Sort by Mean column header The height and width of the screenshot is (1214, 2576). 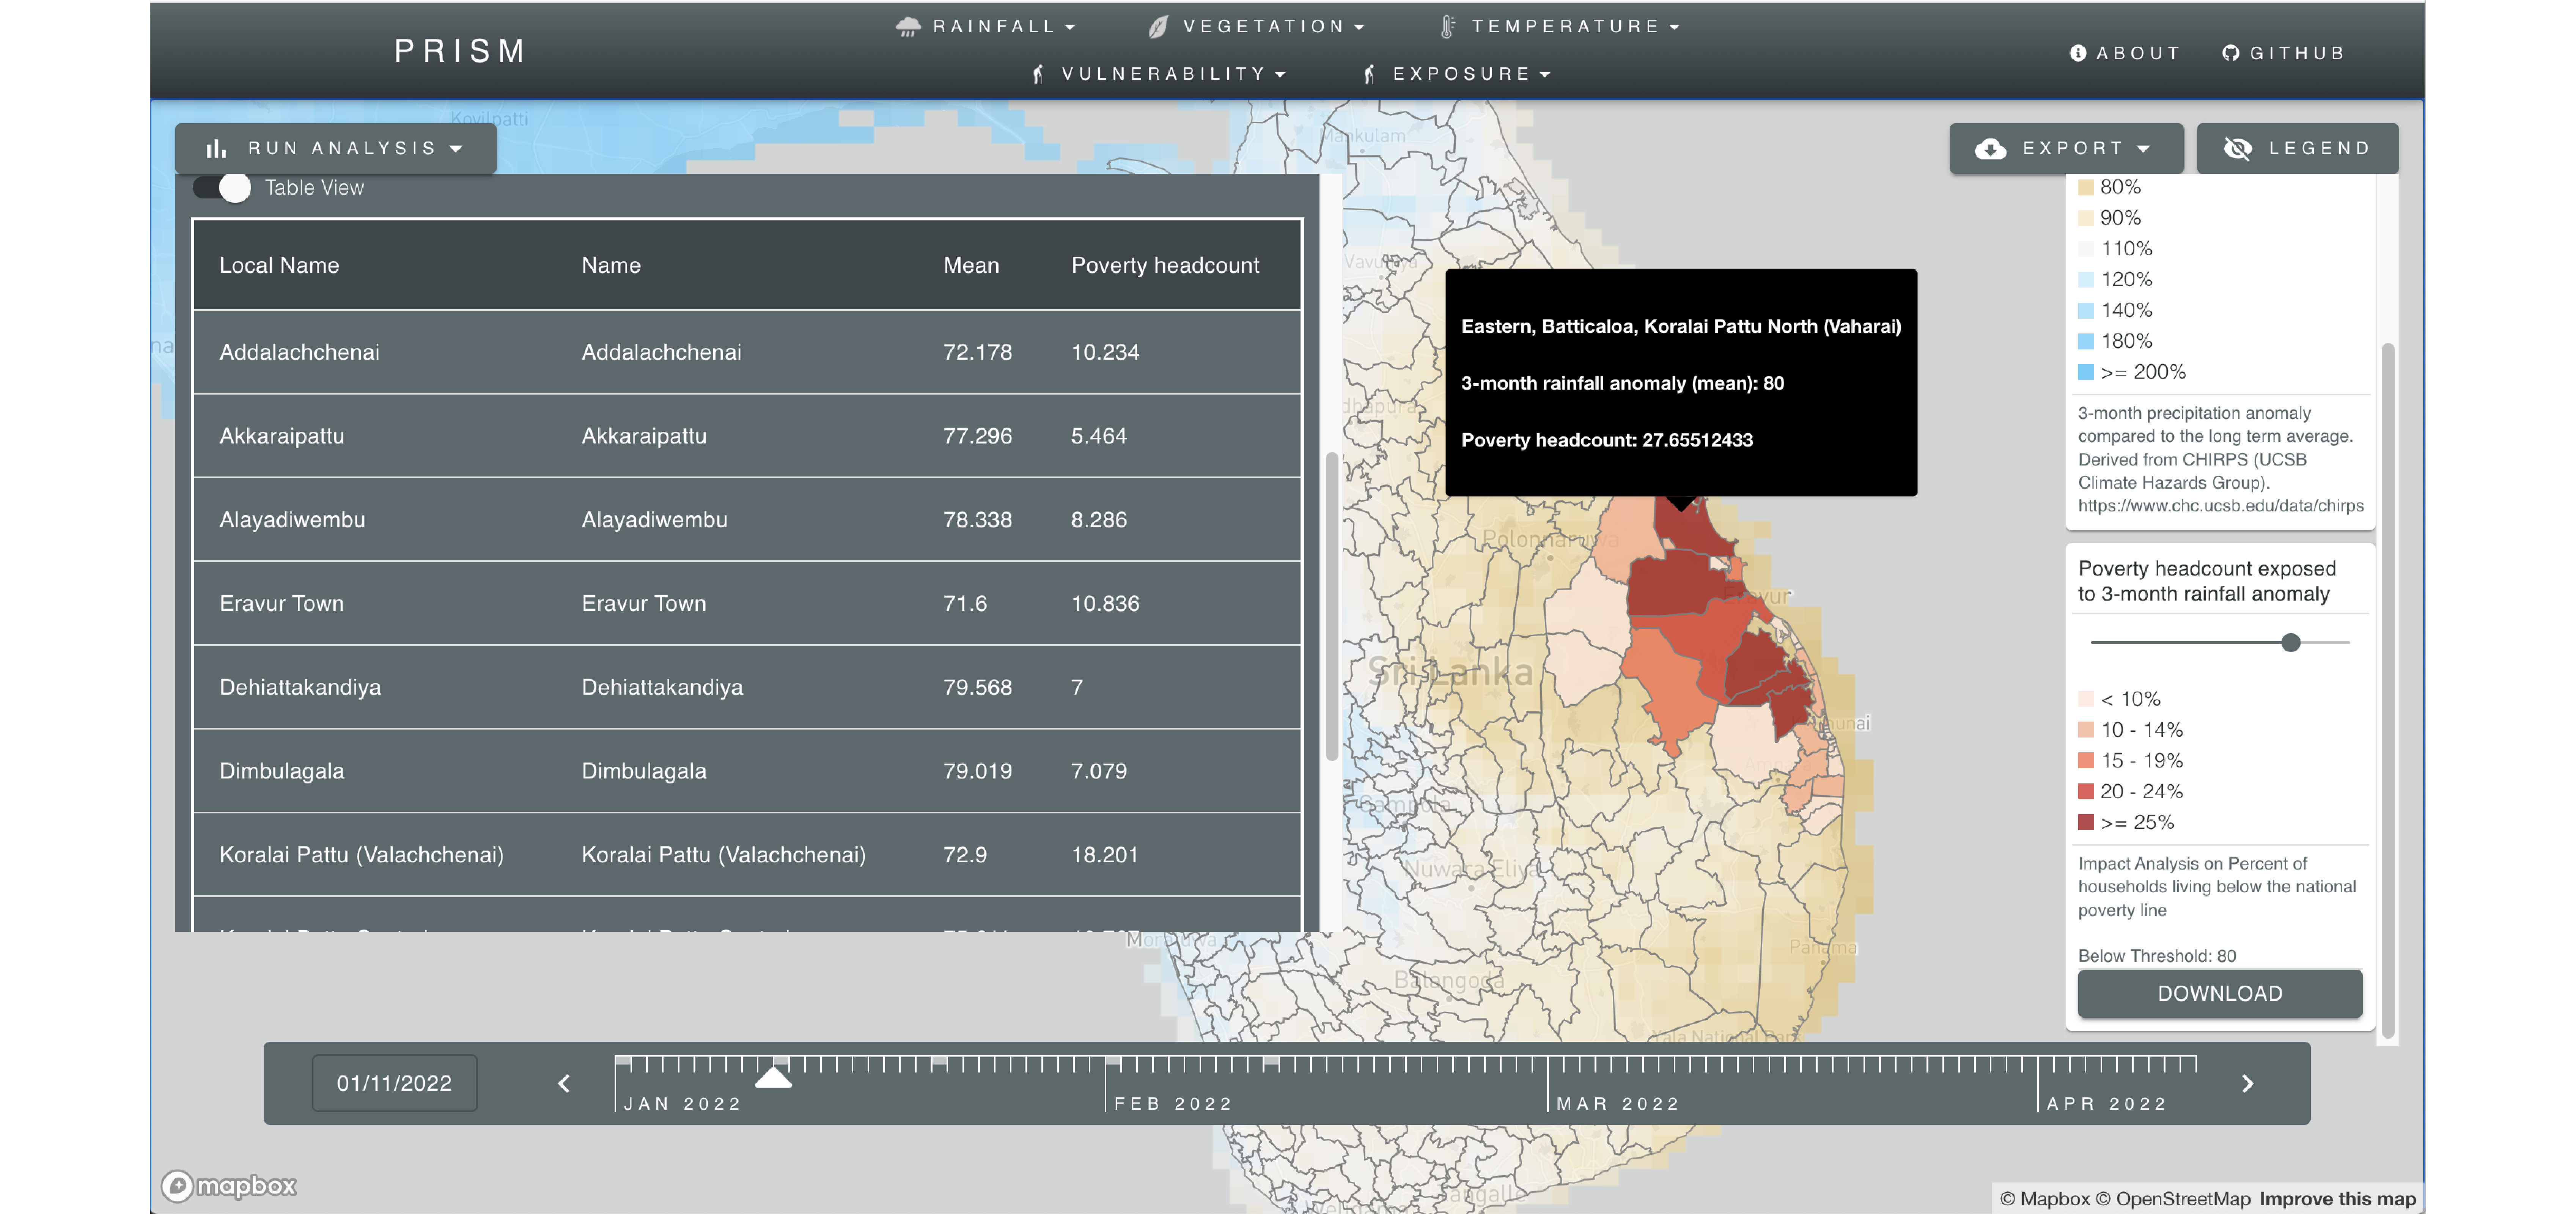click(x=971, y=265)
